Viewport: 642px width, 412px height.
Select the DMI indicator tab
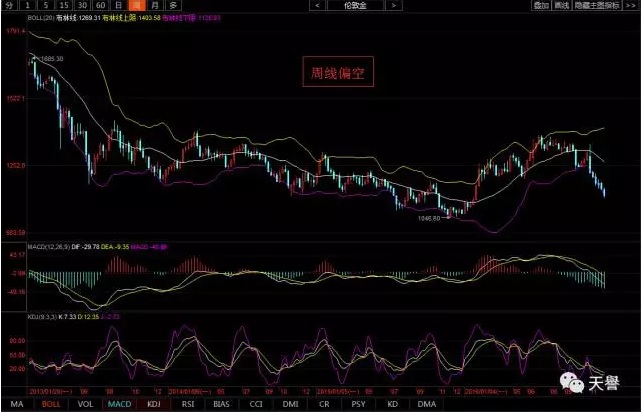click(x=290, y=404)
